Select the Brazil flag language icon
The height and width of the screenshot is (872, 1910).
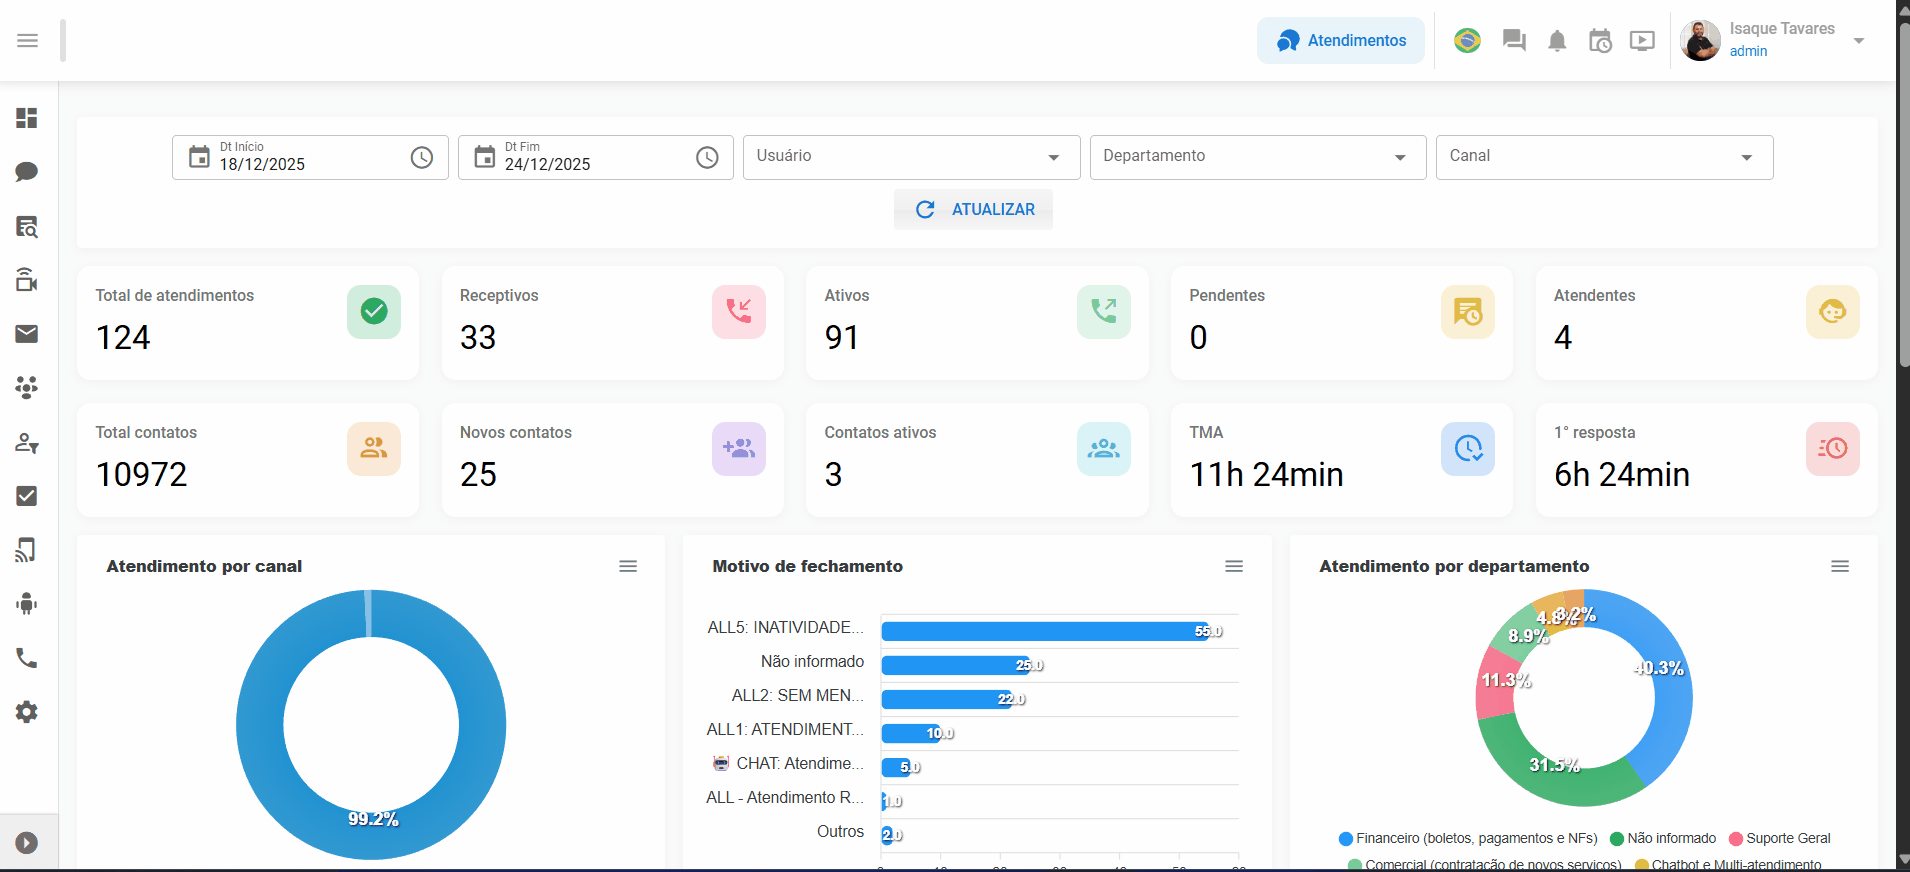click(1467, 41)
